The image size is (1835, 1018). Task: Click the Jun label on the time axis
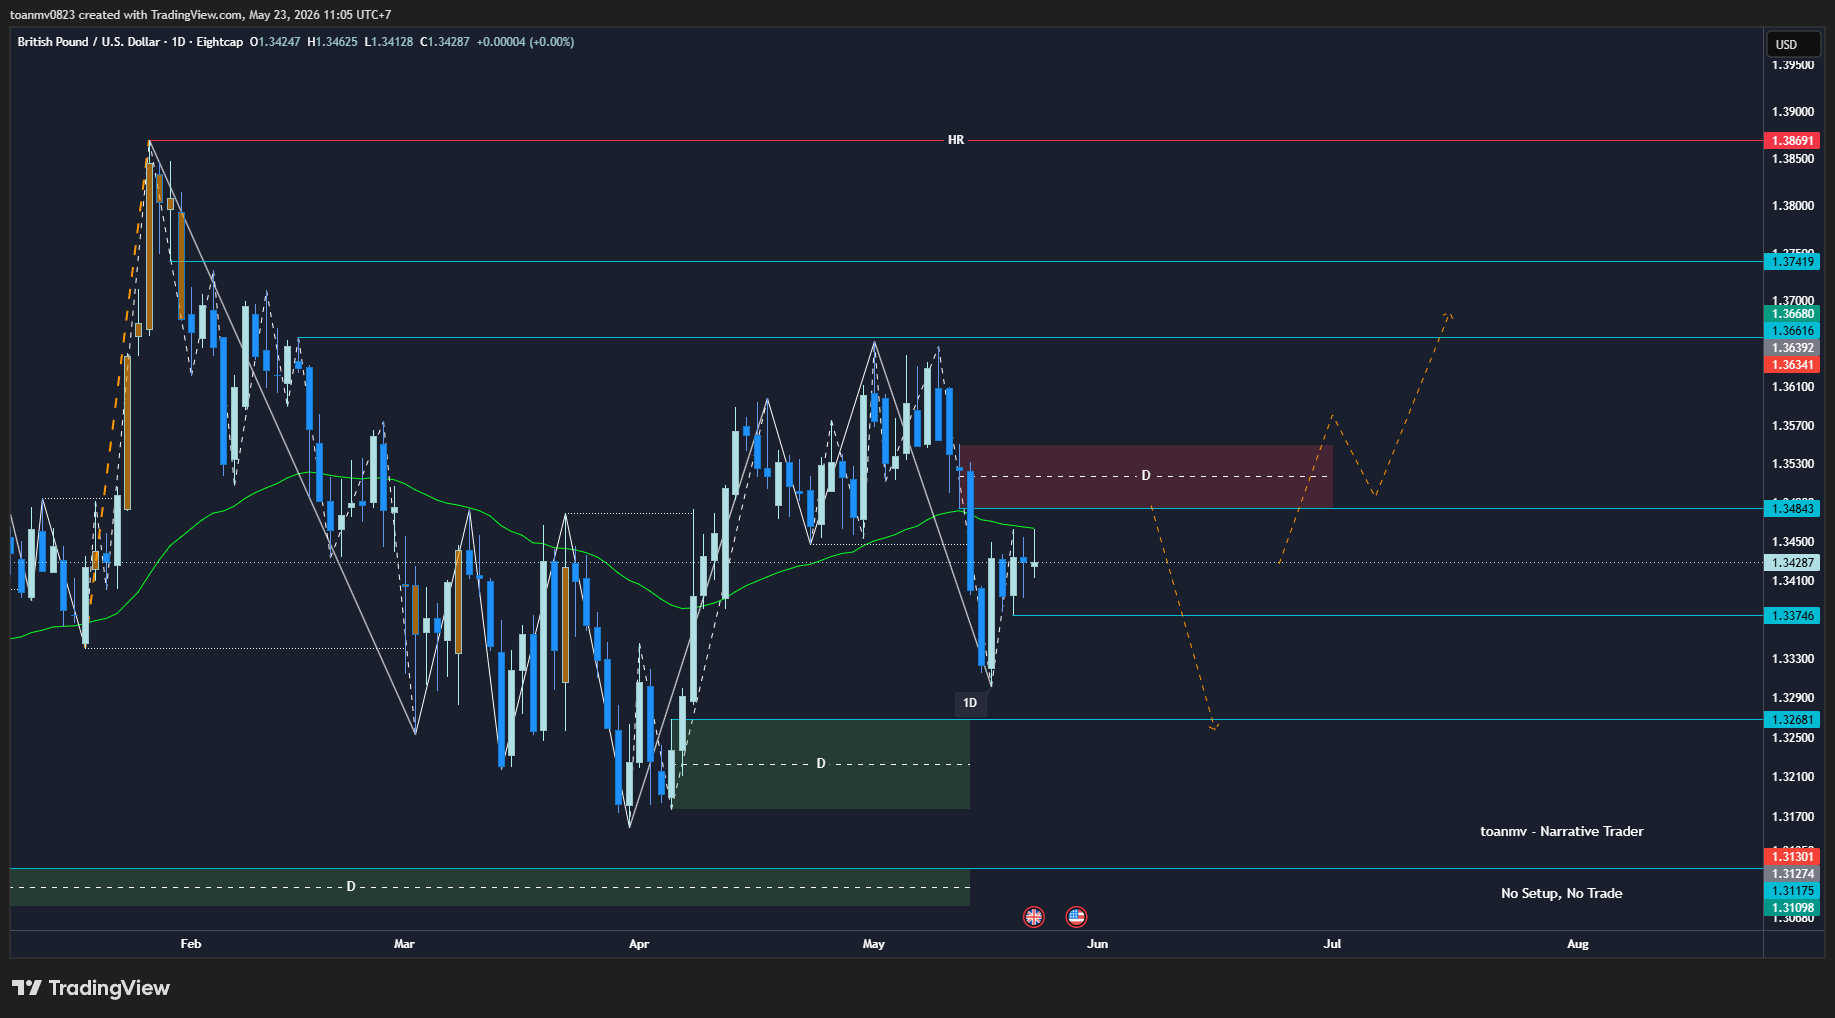(1098, 944)
